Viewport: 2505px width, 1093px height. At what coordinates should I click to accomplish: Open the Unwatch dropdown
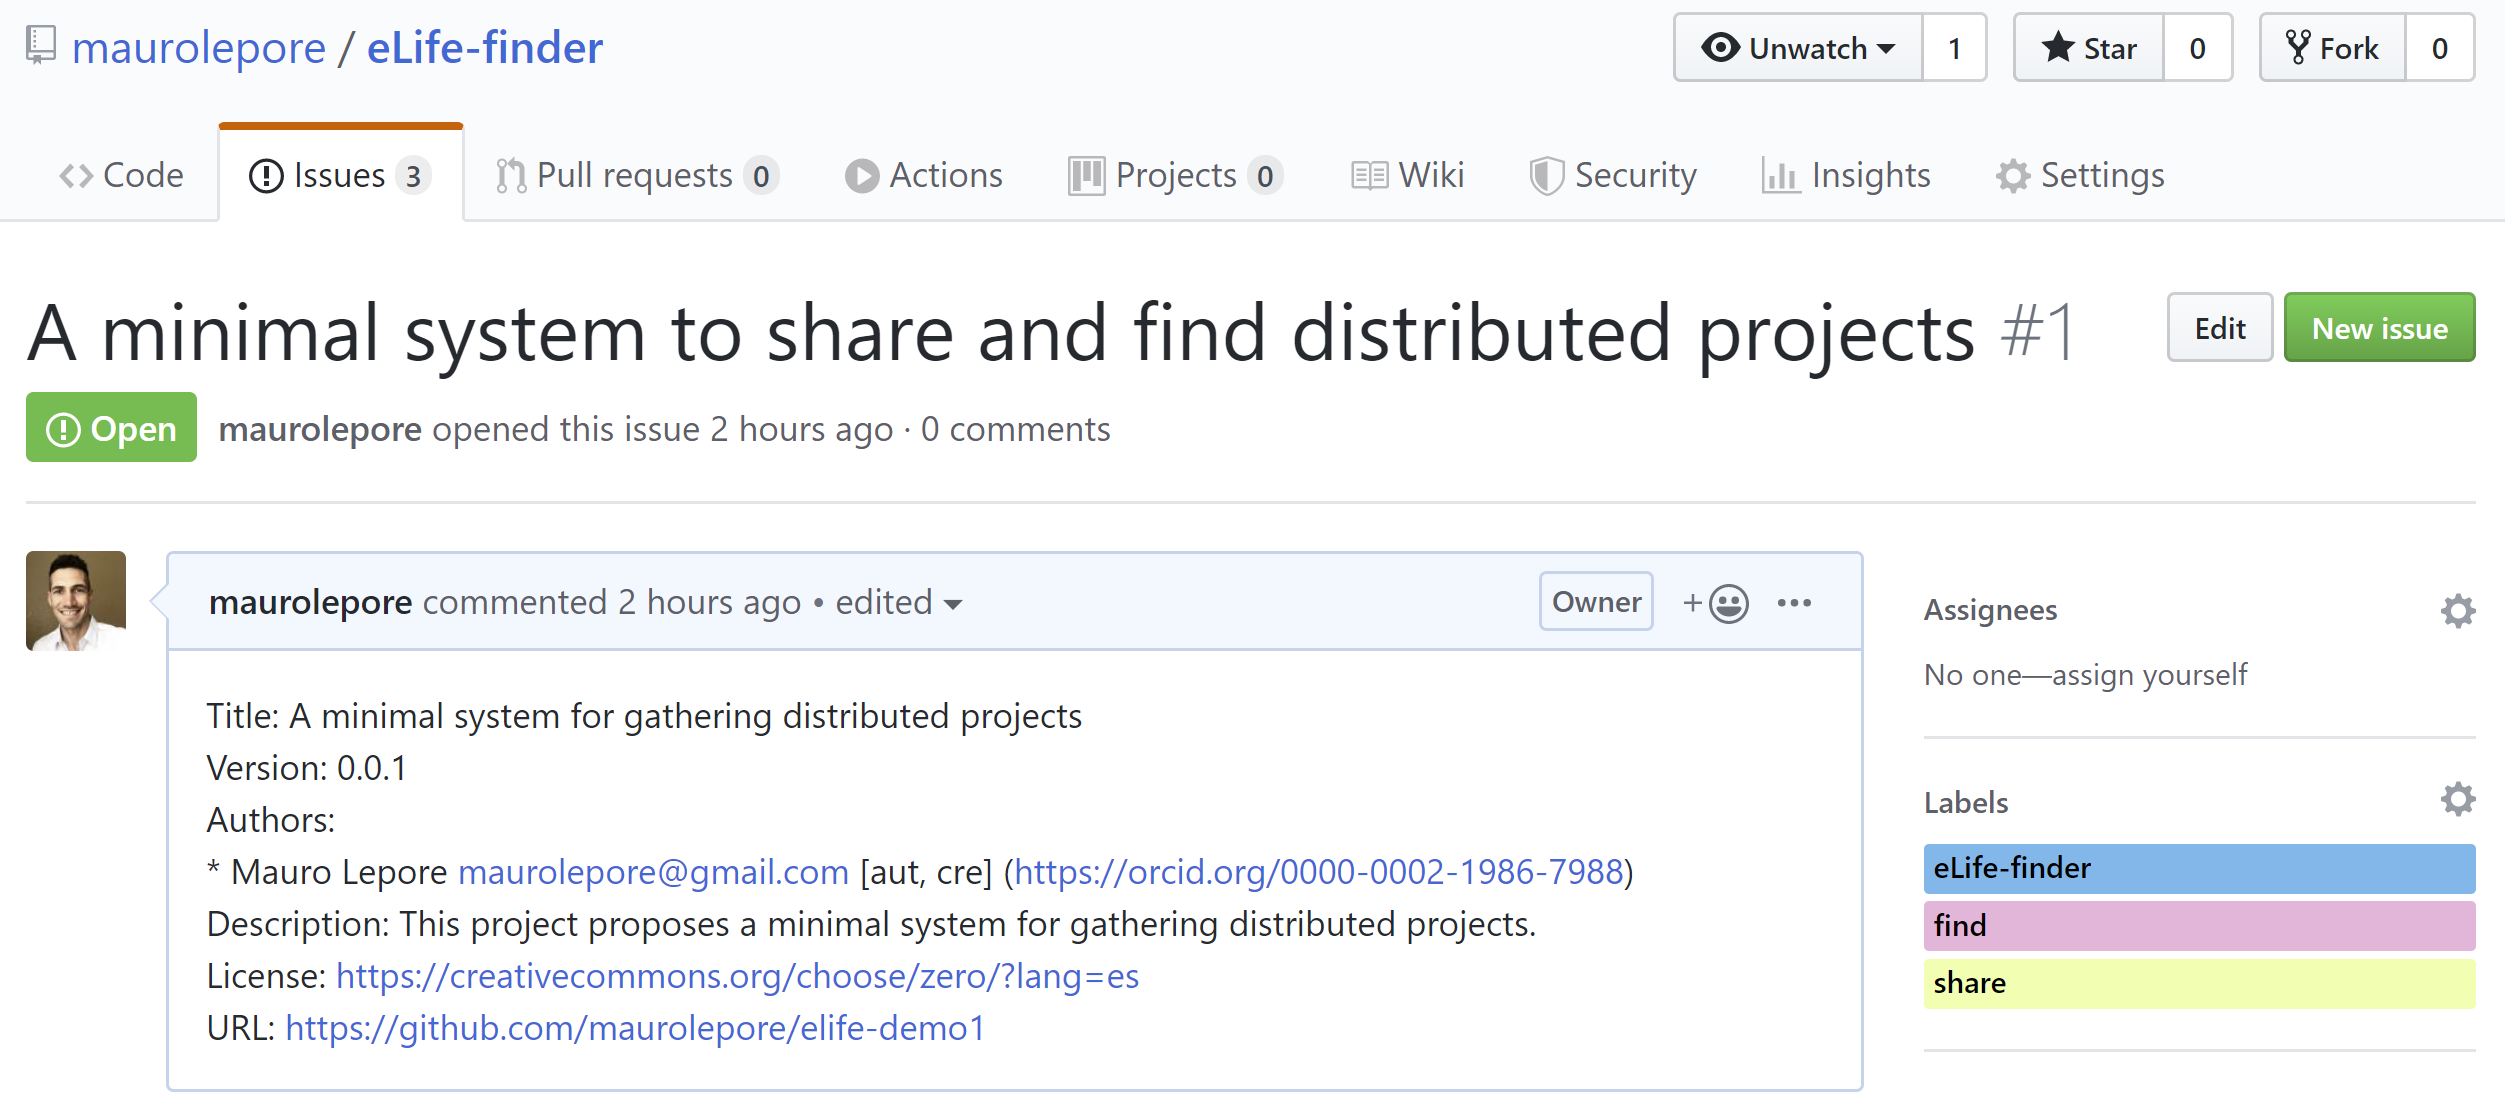[x=1798, y=48]
